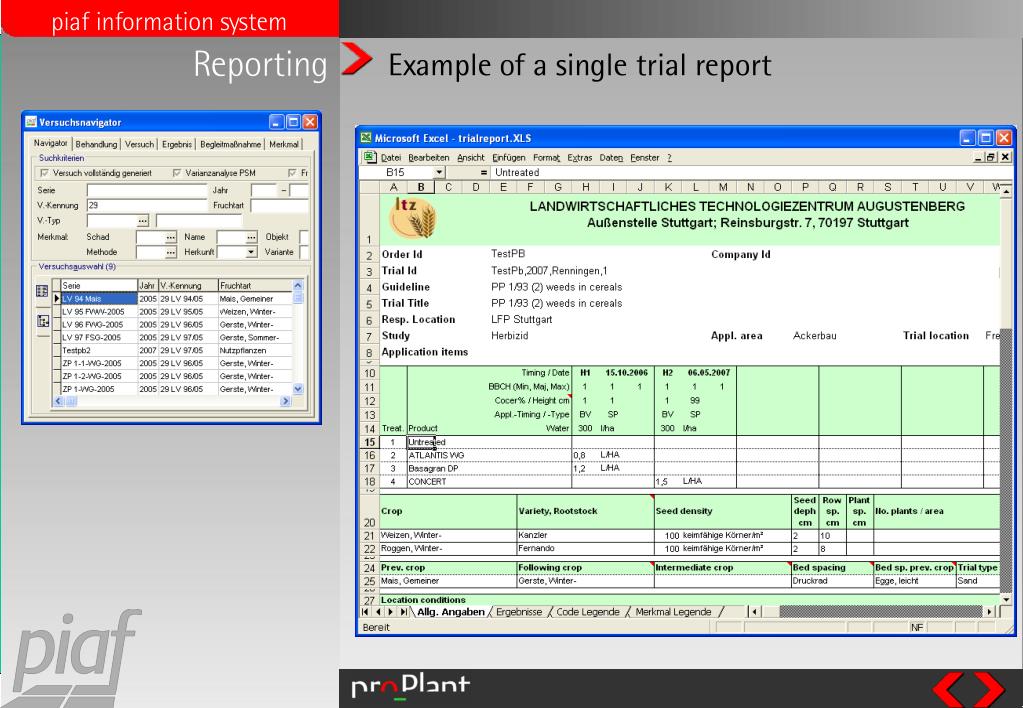The height and width of the screenshot is (708, 1023).
Task: Switch to the Ergebnisse sheet tab
Action: (x=519, y=612)
